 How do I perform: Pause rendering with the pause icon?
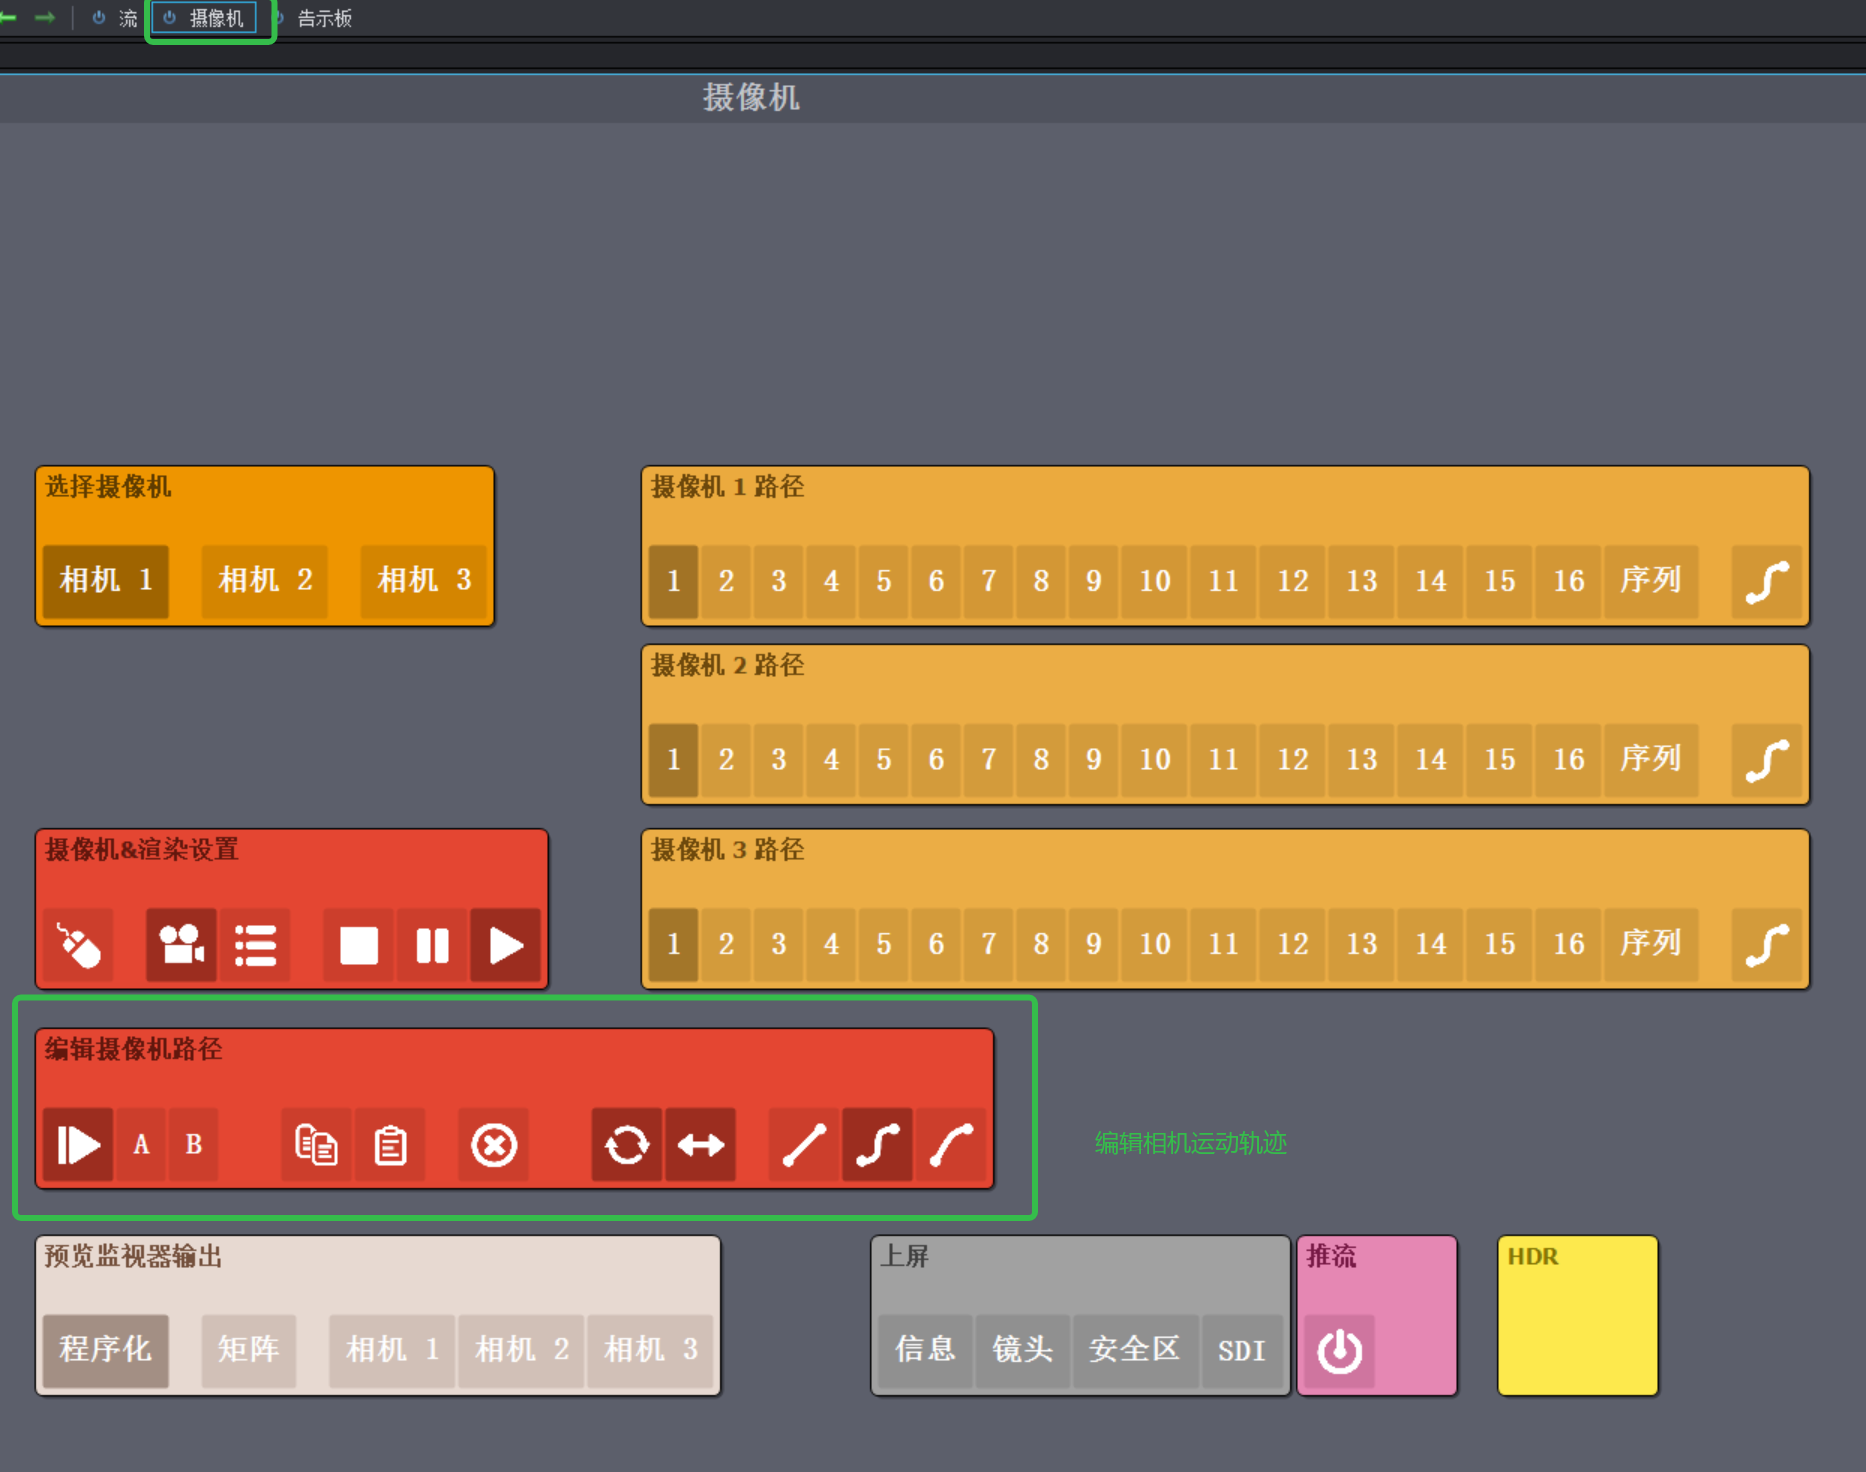pos(432,945)
